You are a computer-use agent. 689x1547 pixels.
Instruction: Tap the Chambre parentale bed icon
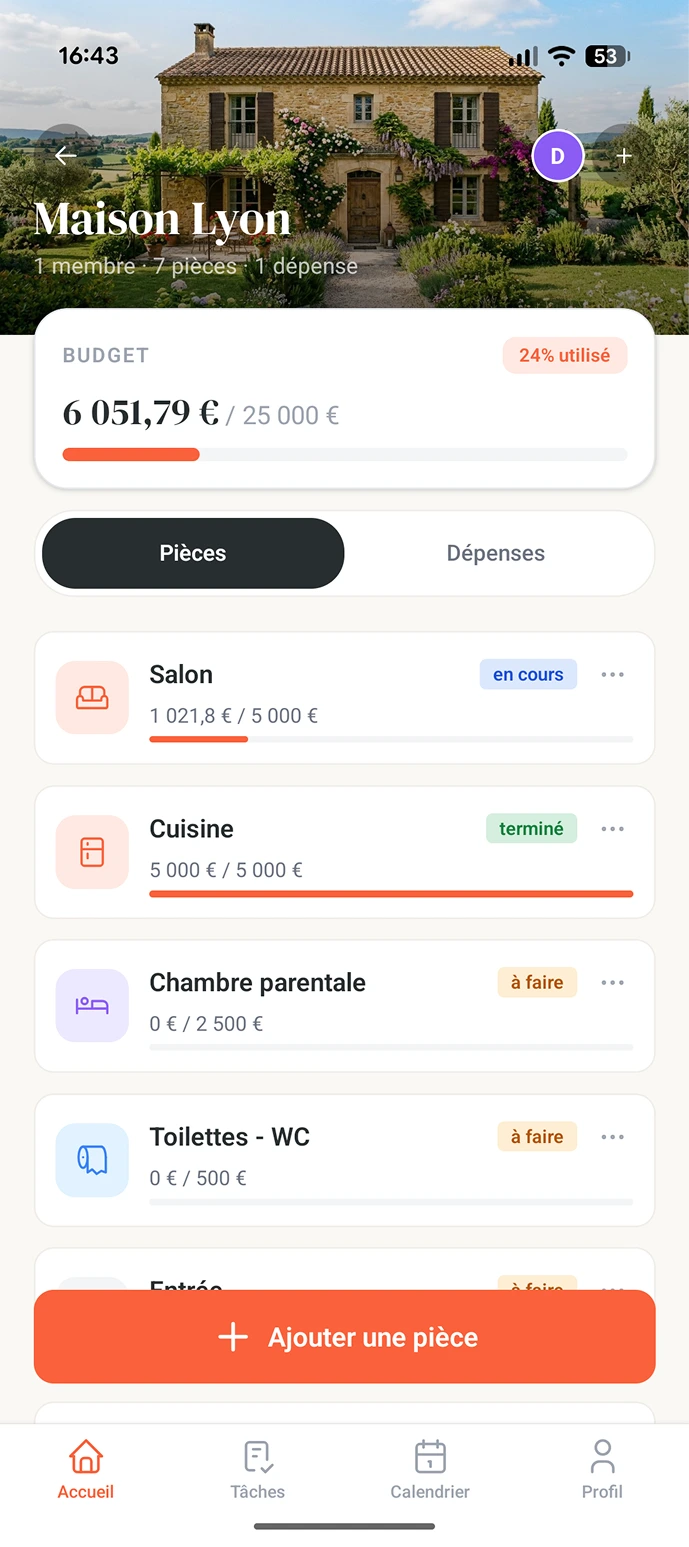pos(92,1006)
